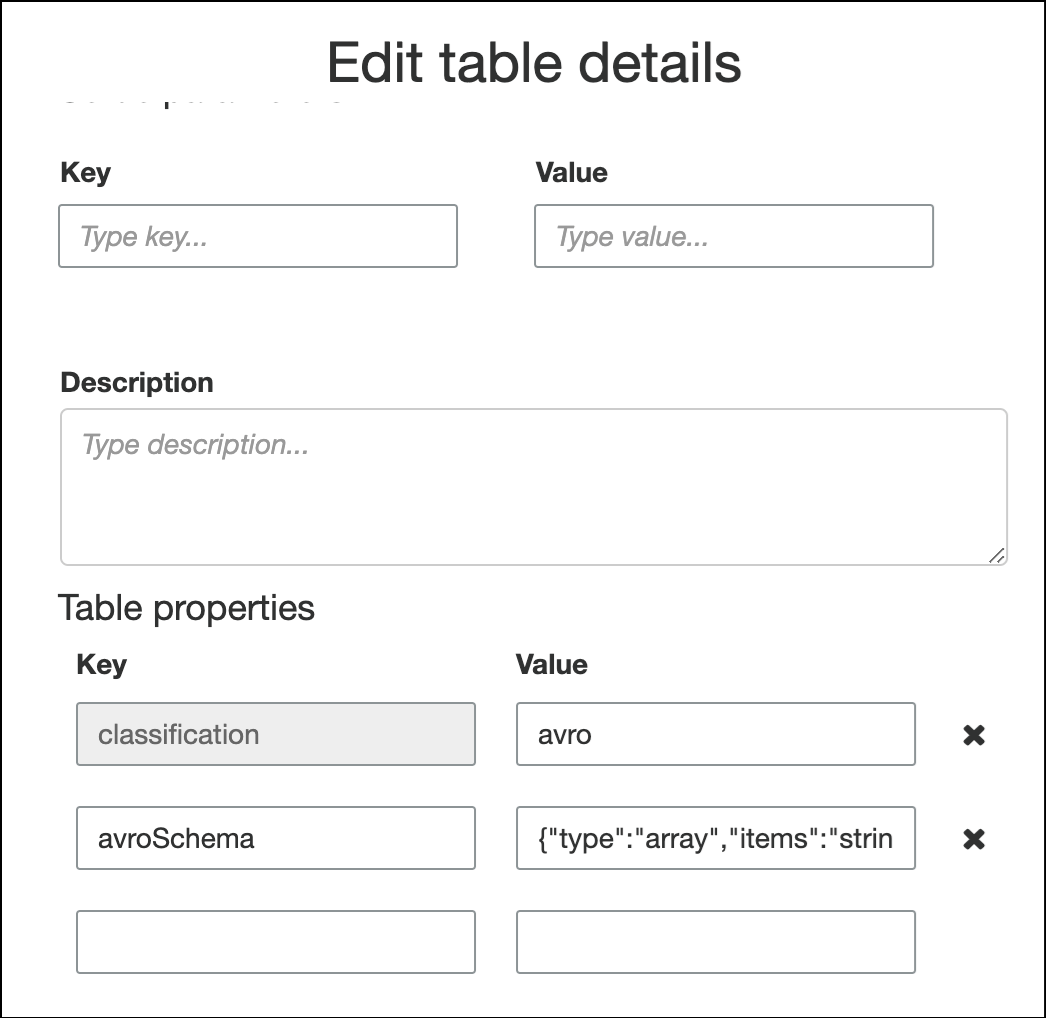Click the Table properties heading
Viewport: 1046px width, 1018px height.
click(187, 607)
